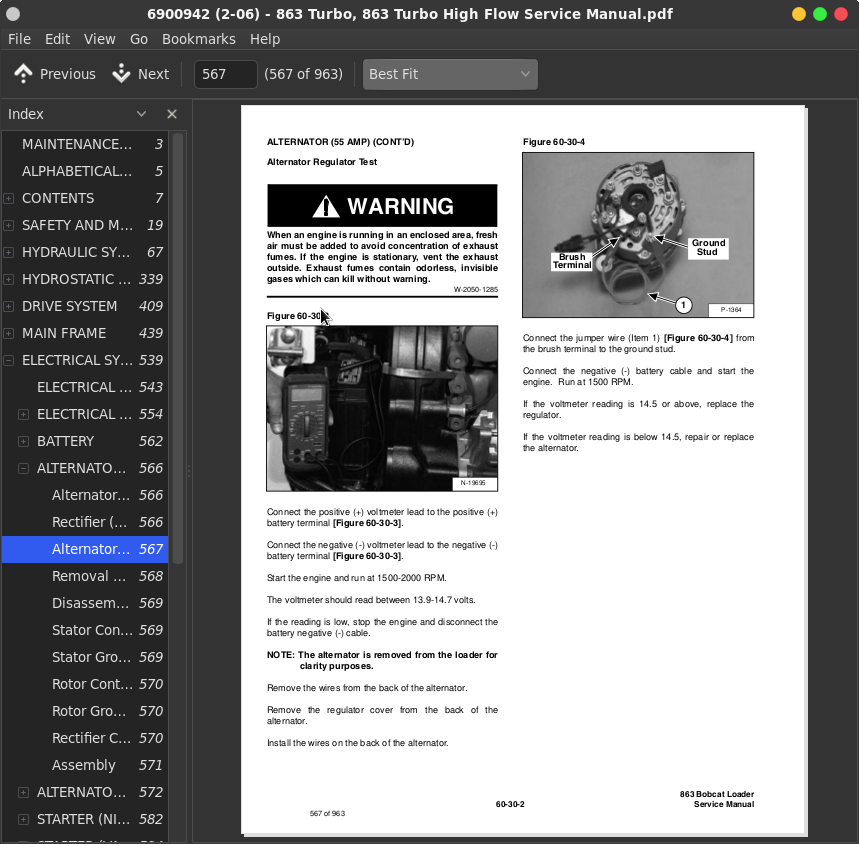The width and height of the screenshot is (859, 844).
Task: Close the Index side panel
Action: point(171,114)
